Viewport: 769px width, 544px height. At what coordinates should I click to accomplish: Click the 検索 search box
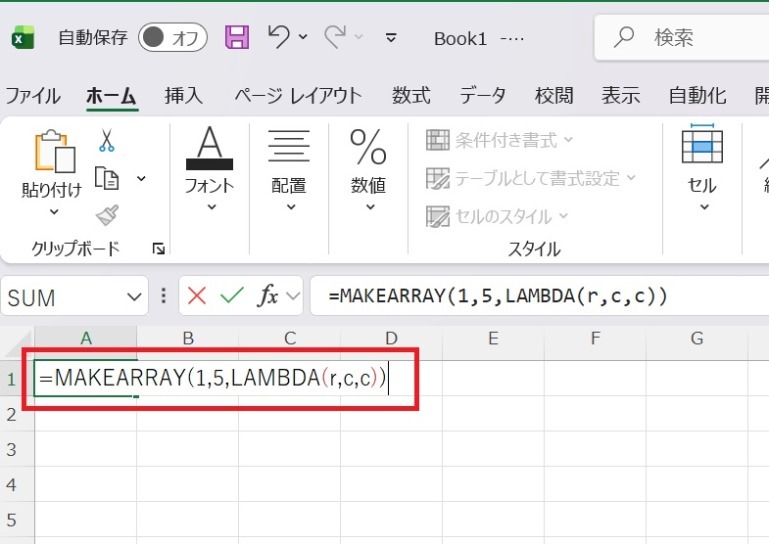tap(682, 37)
